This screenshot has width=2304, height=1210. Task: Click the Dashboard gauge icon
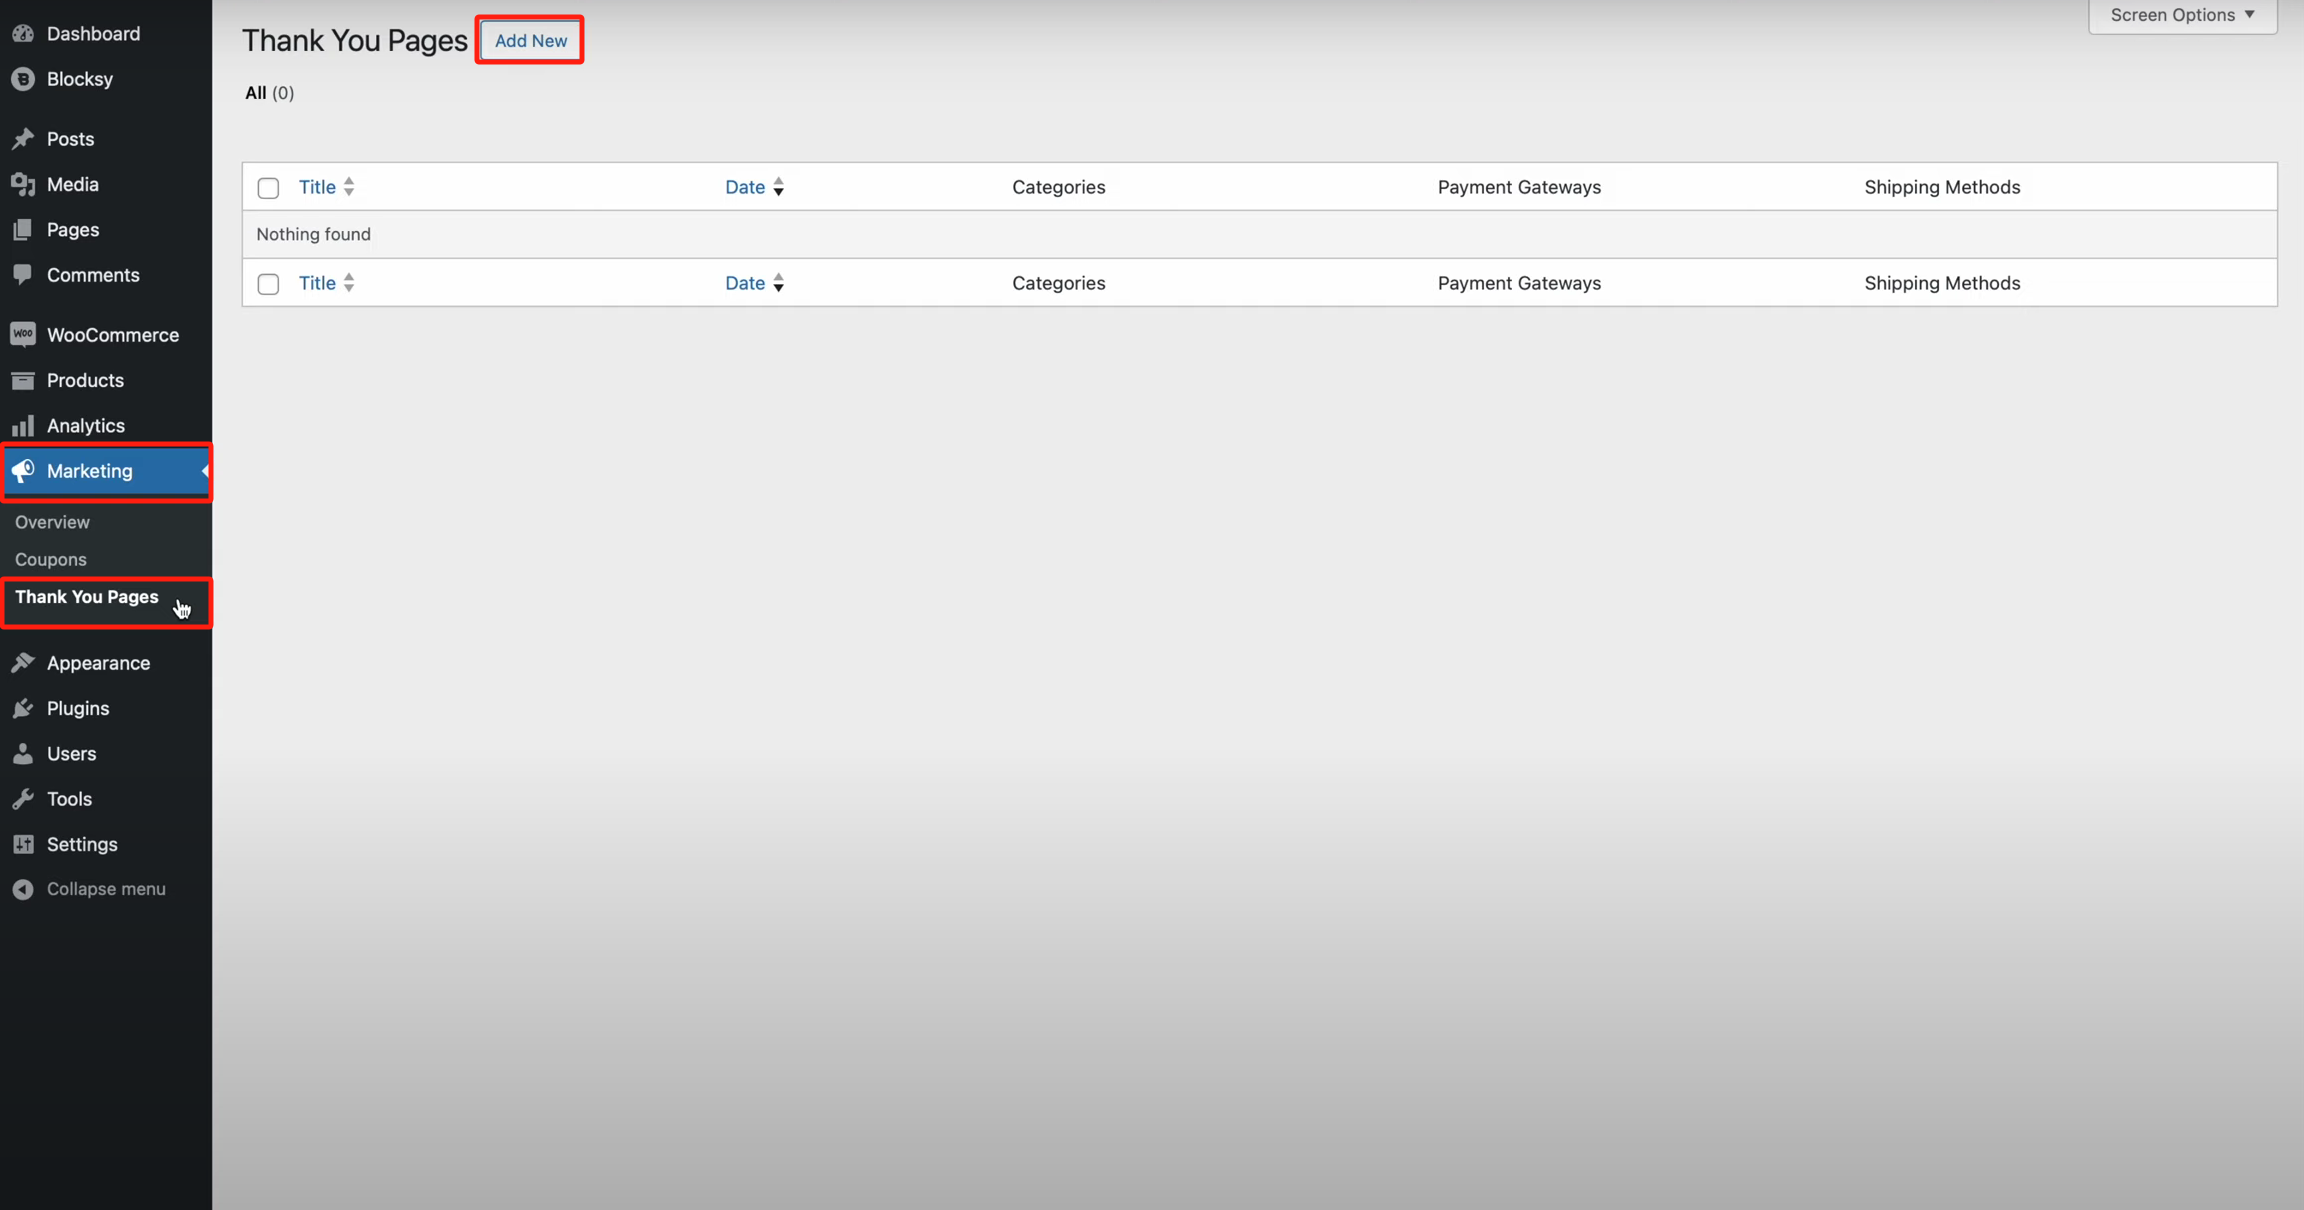click(x=23, y=33)
